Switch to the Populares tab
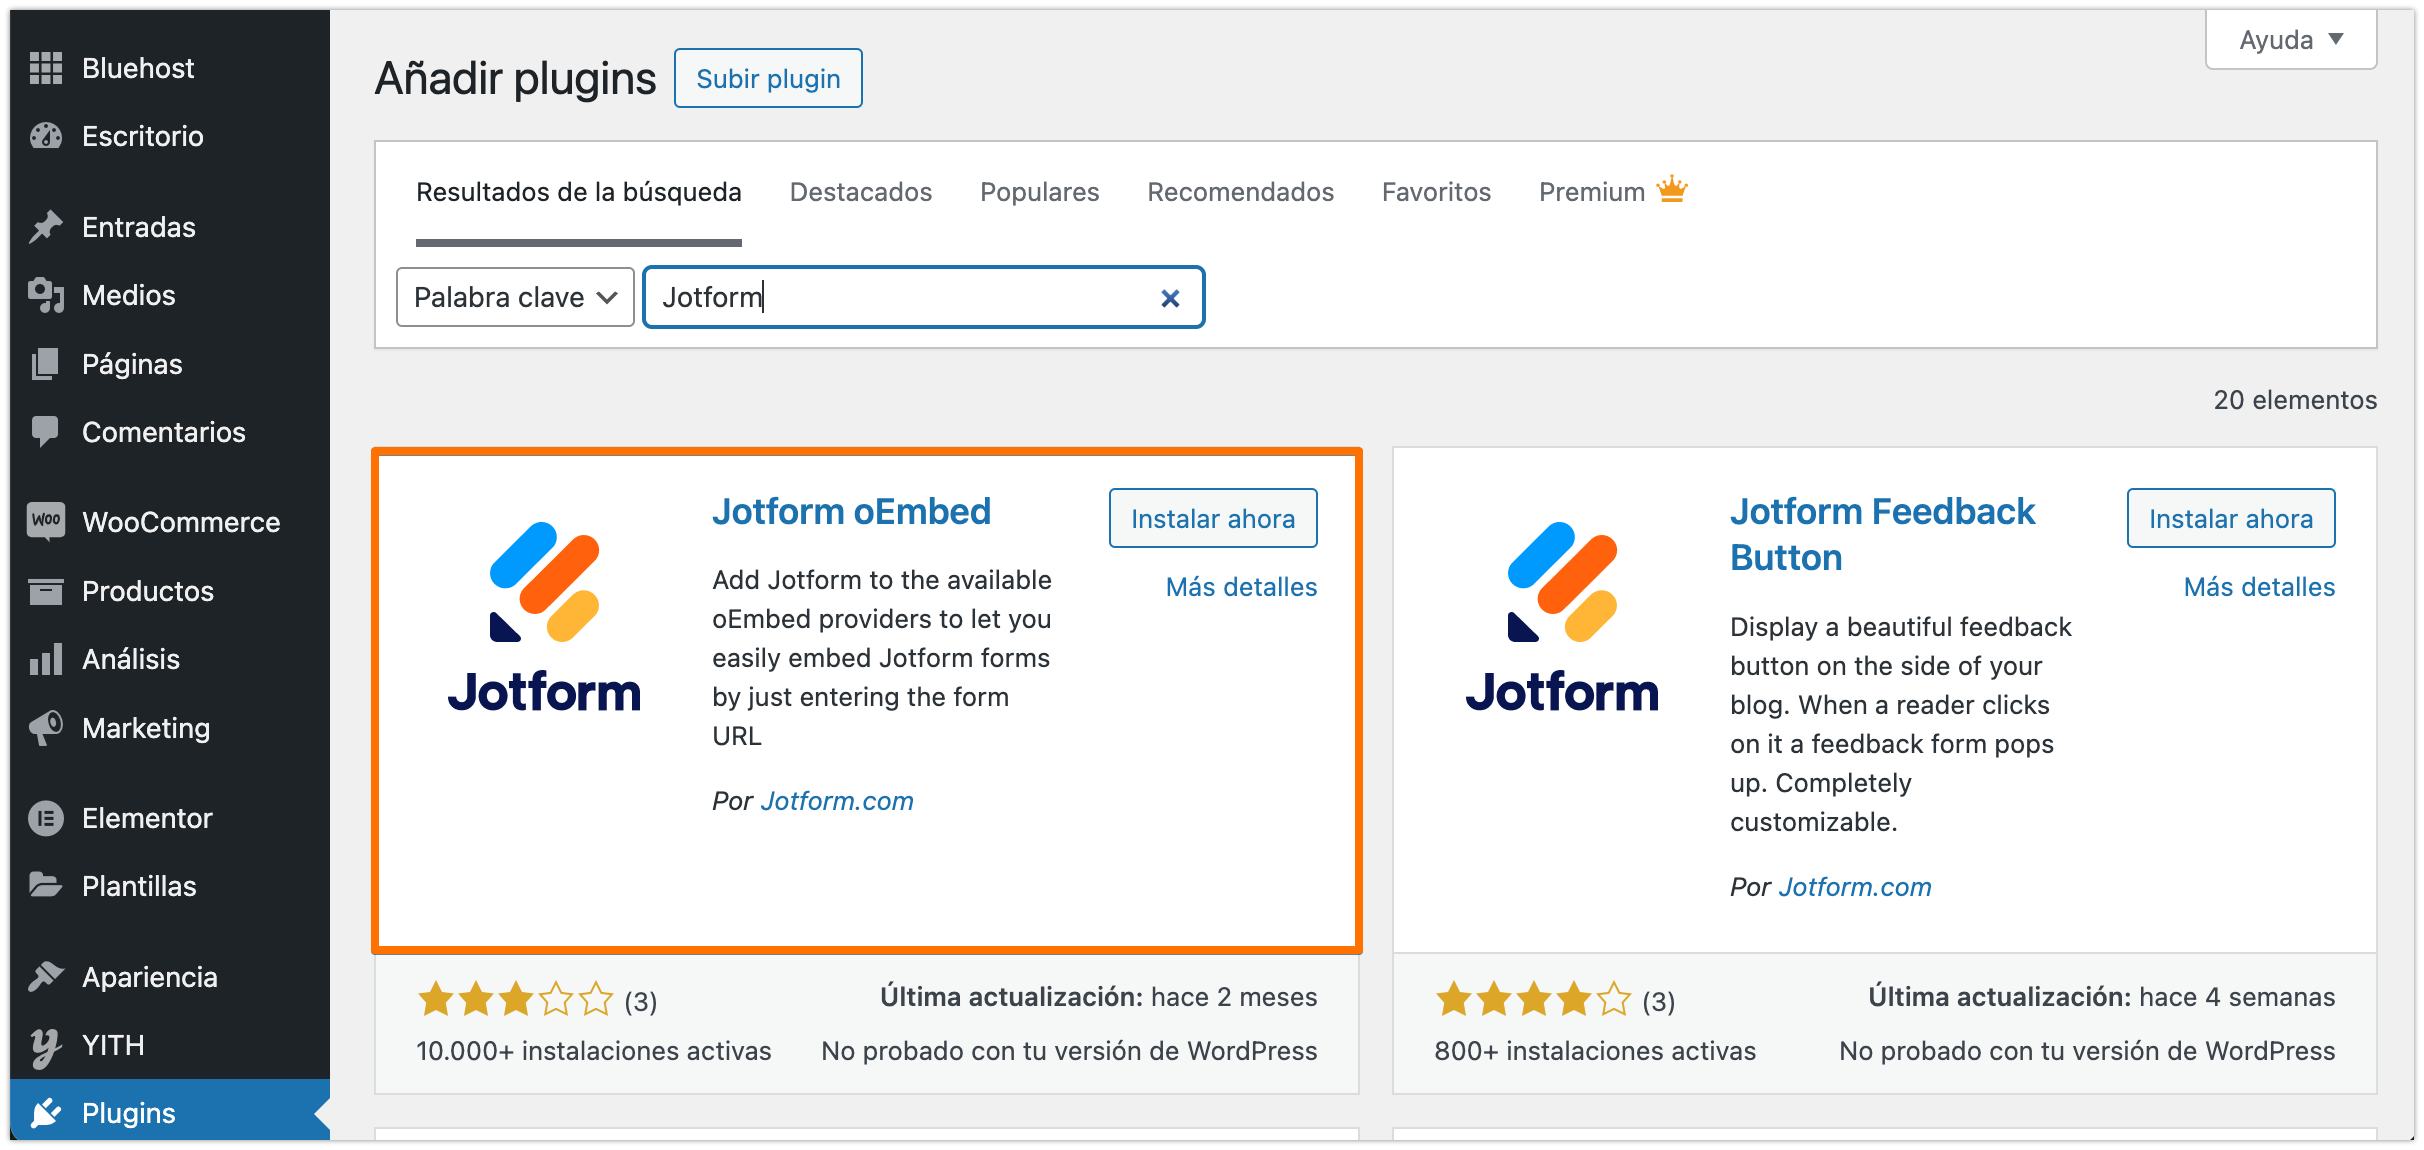Image resolution: width=2424 pixels, height=1150 pixels. [1039, 192]
